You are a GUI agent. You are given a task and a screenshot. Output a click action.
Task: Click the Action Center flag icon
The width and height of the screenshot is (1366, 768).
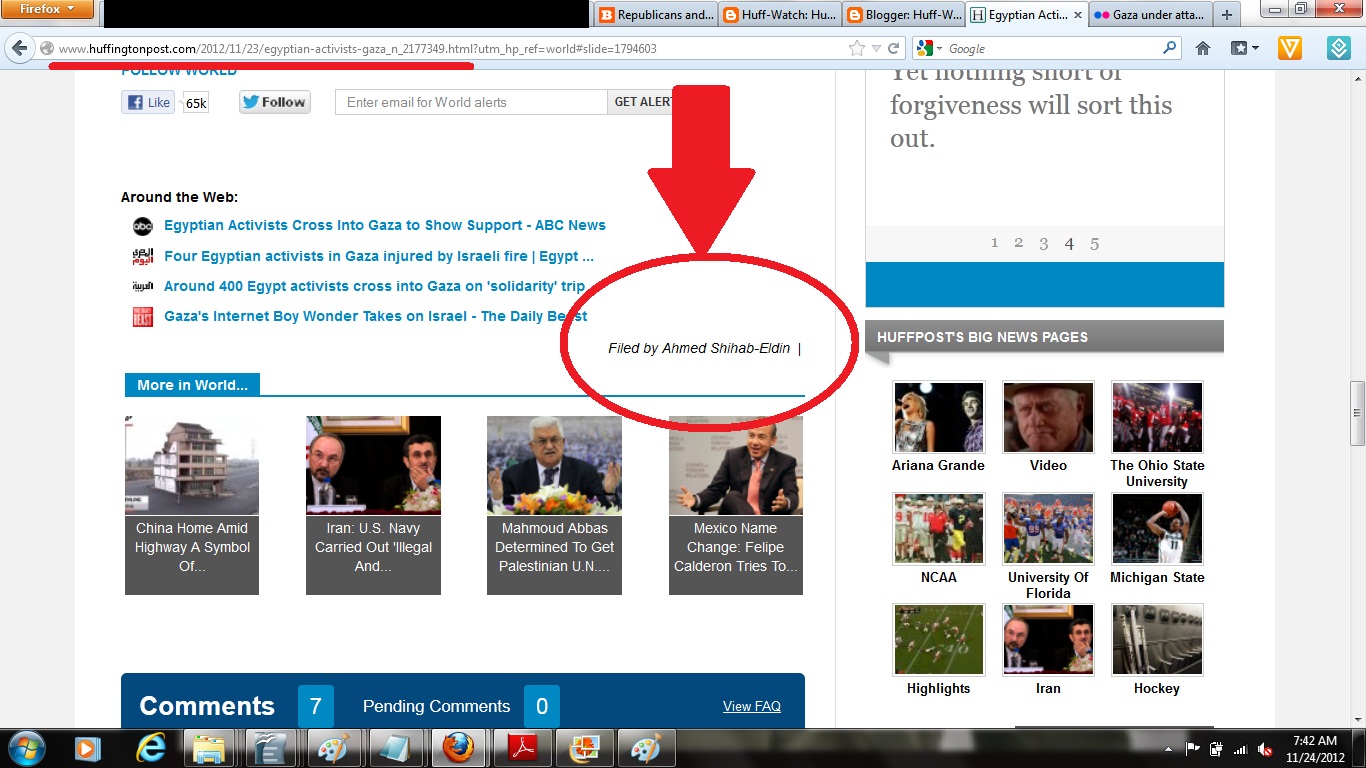click(x=1193, y=749)
